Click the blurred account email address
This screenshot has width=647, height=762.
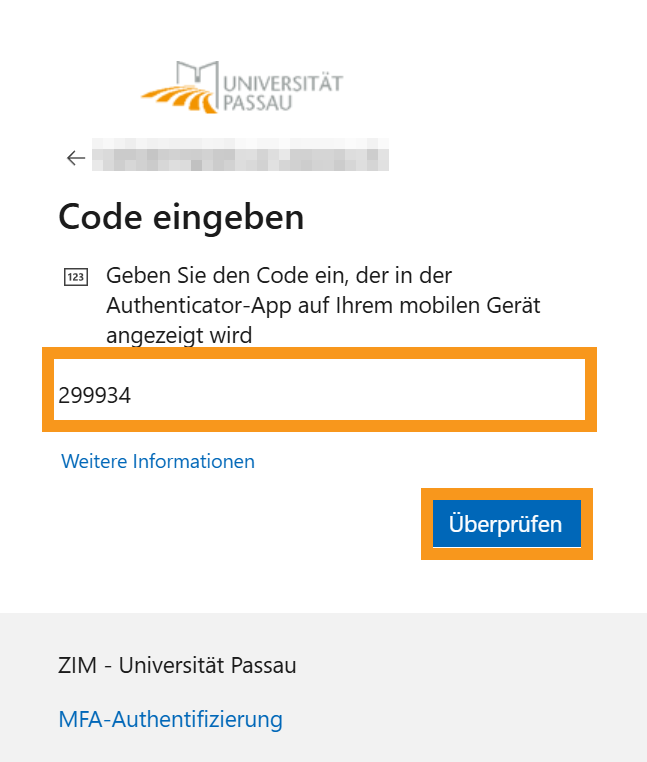pyautogui.click(x=239, y=158)
